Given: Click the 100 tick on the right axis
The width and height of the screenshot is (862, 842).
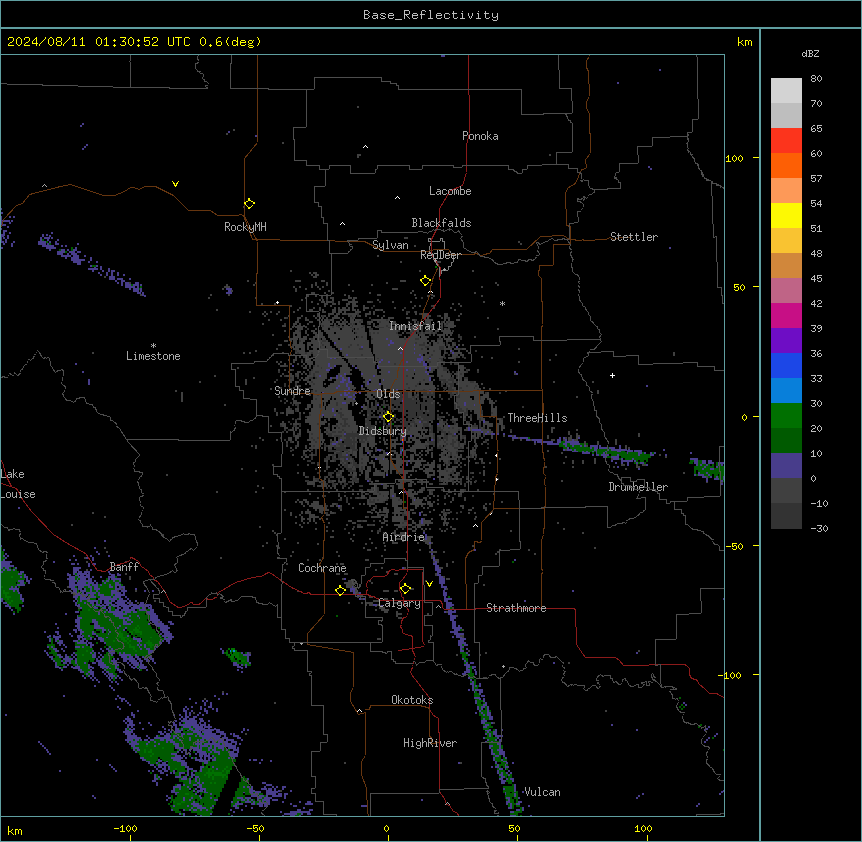Looking at the screenshot, I should click(x=734, y=158).
